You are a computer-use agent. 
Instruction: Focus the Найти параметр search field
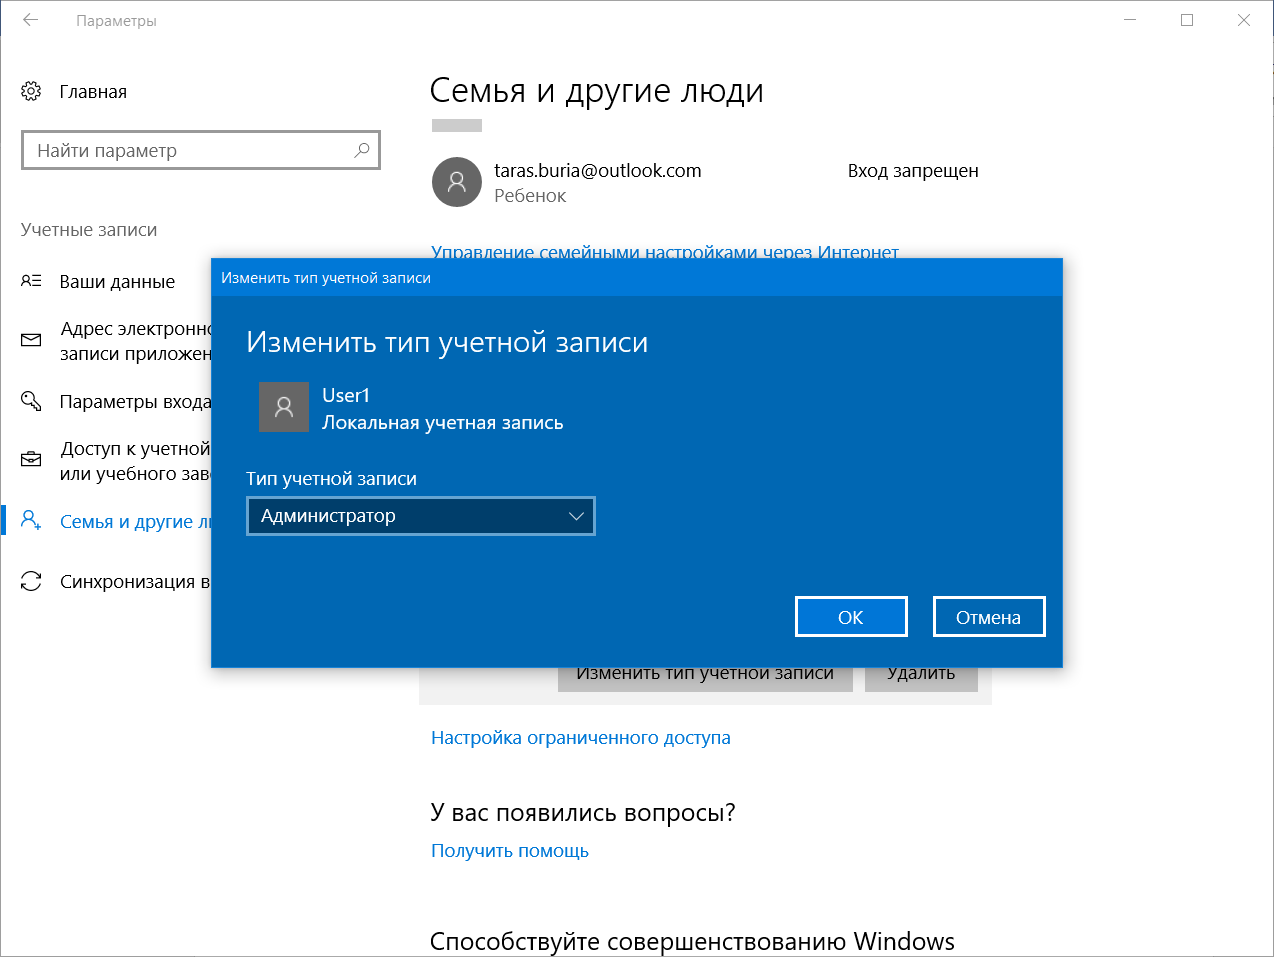pyautogui.click(x=201, y=150)
